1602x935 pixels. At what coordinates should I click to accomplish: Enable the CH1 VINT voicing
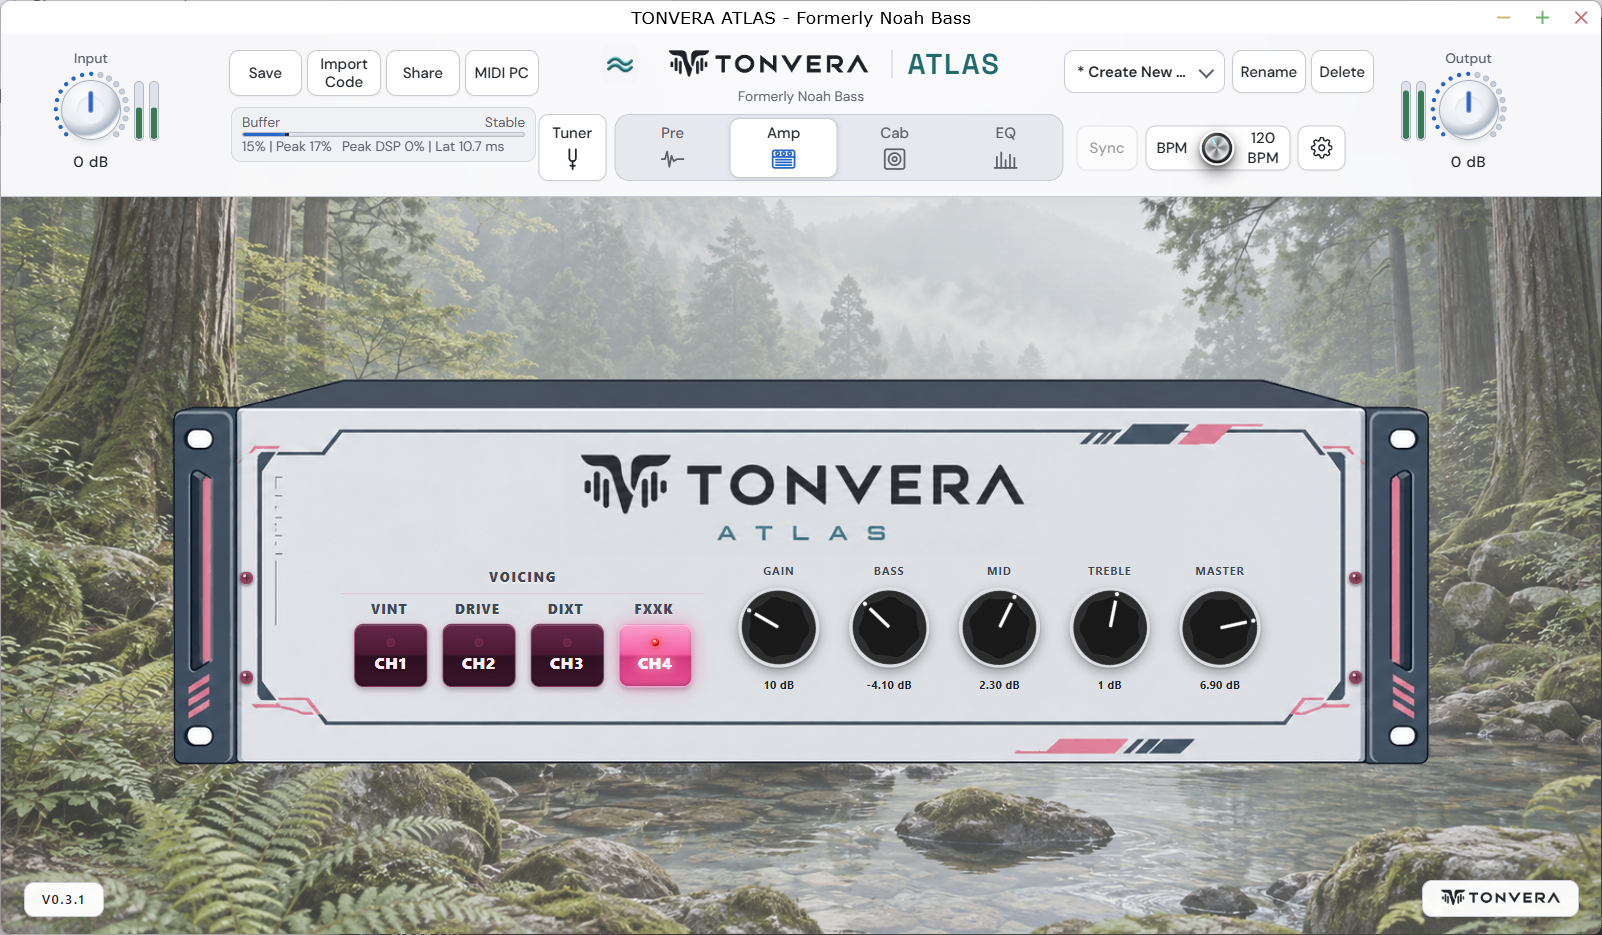click(390, 655)
